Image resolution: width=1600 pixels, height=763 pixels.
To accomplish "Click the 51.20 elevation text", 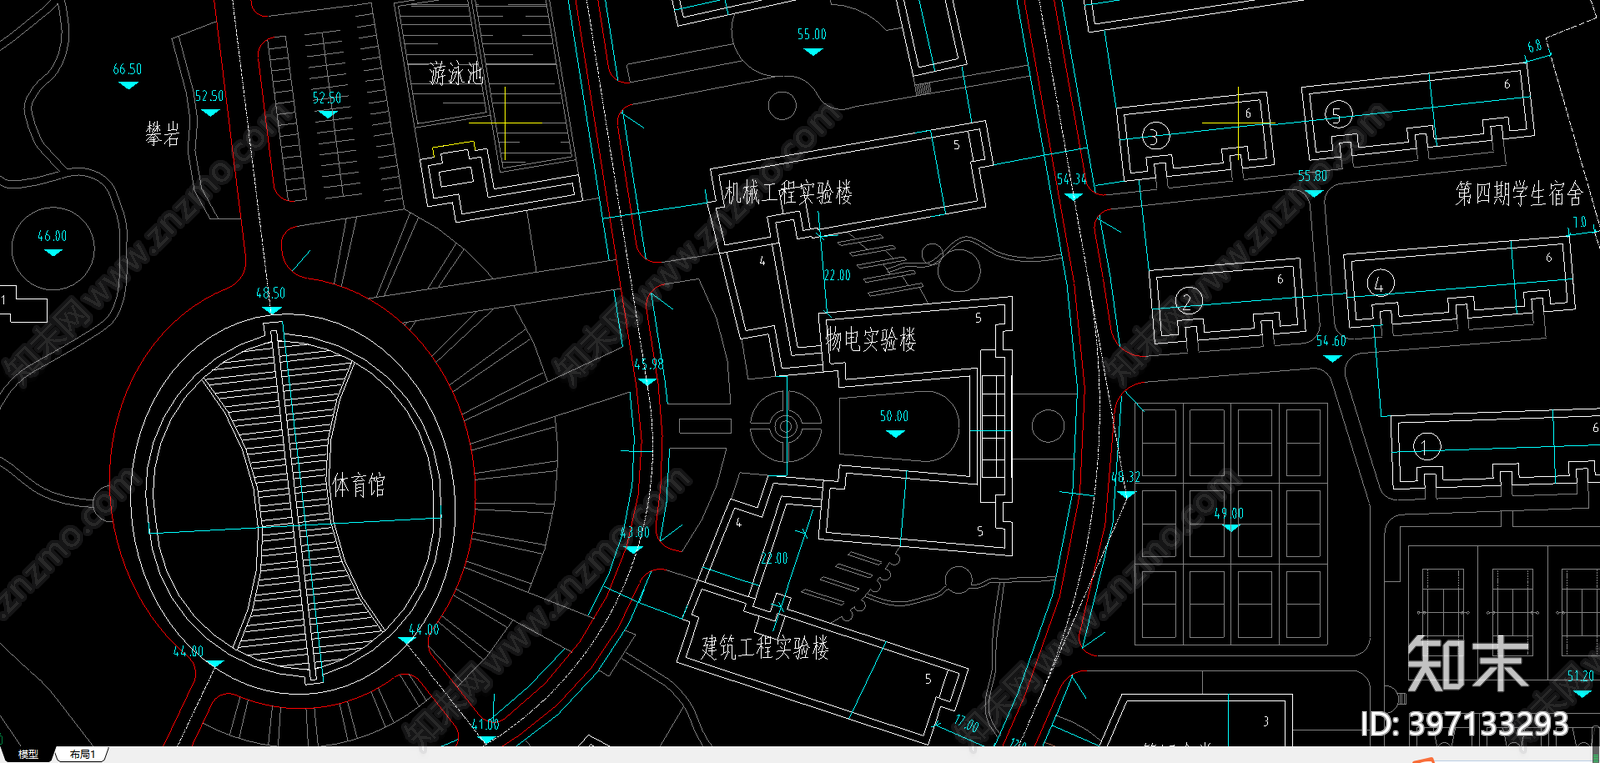I will (1580, 677).
